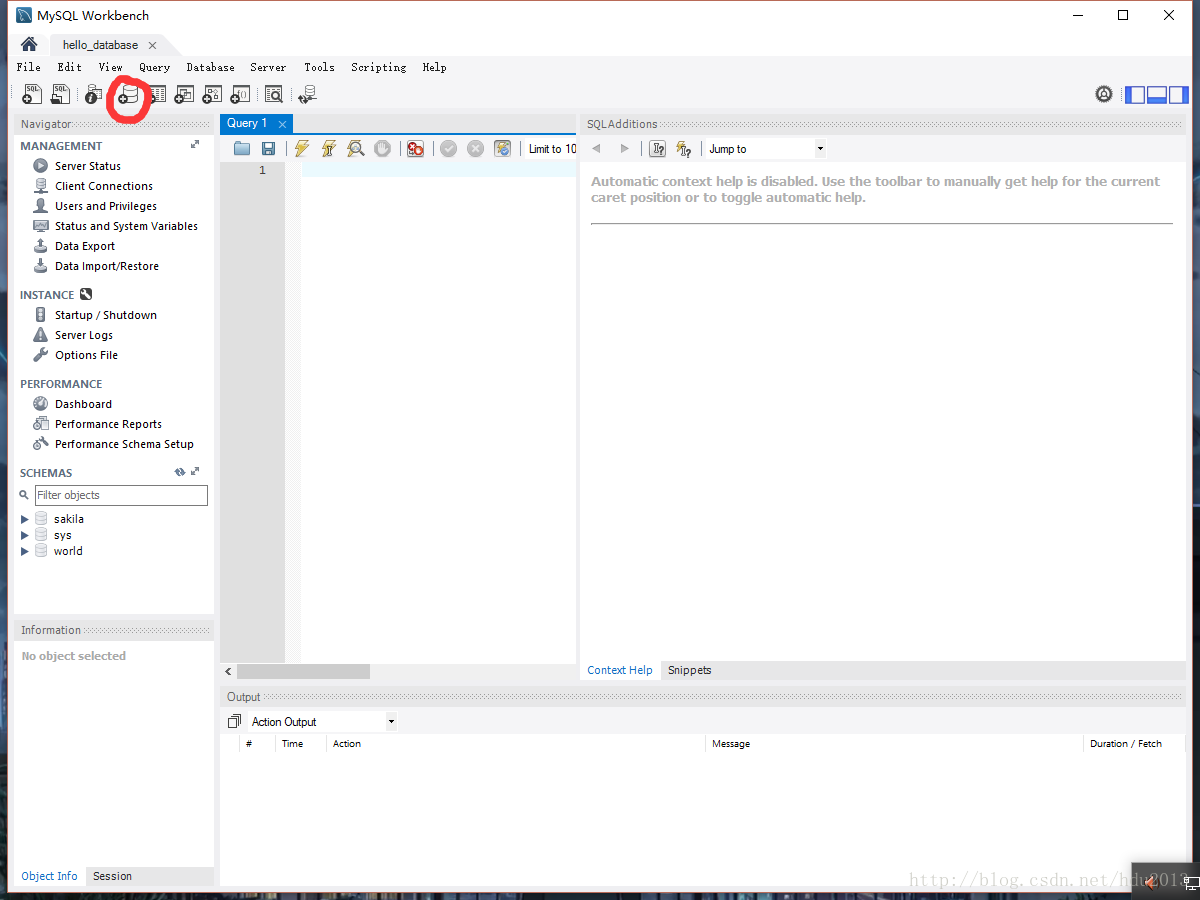The image size is (1200, 900).
Task: Click the create new function icon
Action: 240,94
